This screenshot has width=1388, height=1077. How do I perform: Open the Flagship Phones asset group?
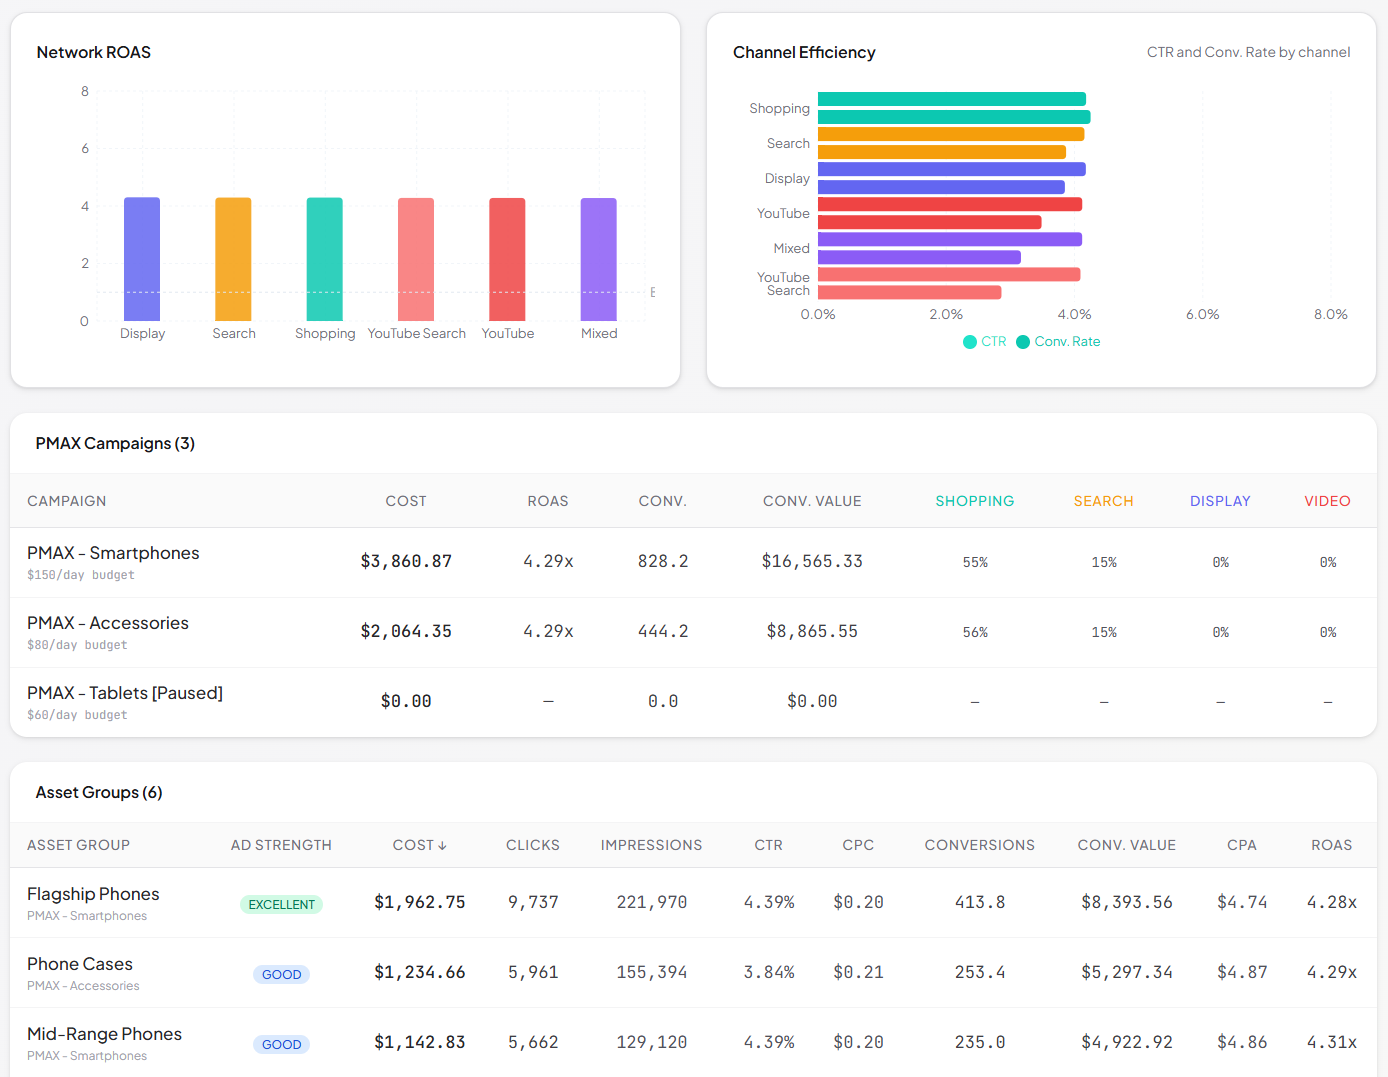pos(93,894)
